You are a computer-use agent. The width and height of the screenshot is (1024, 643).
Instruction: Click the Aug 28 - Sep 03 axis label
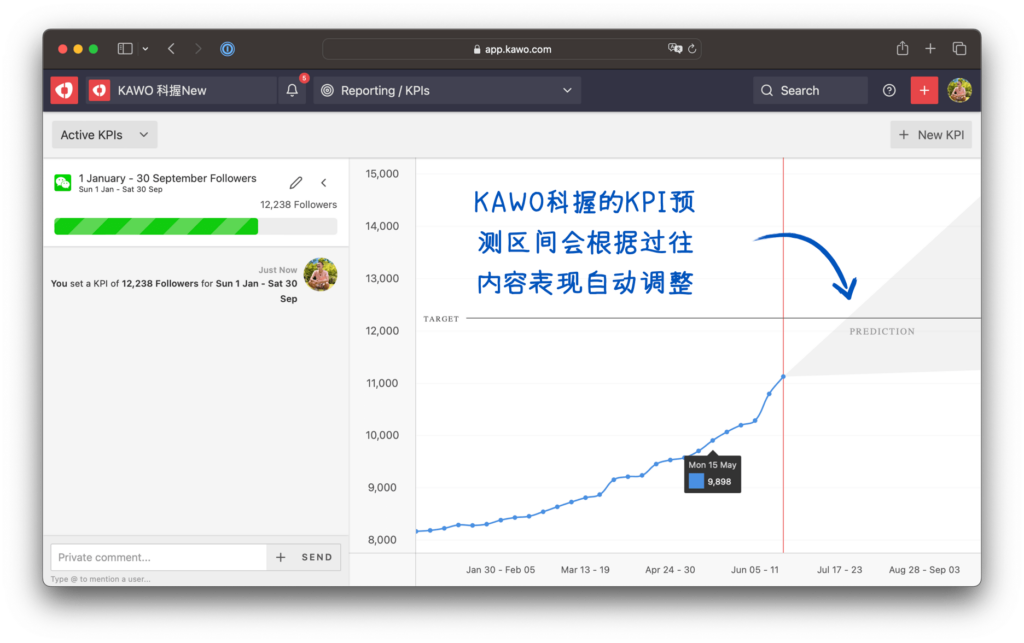coord(924,569)
